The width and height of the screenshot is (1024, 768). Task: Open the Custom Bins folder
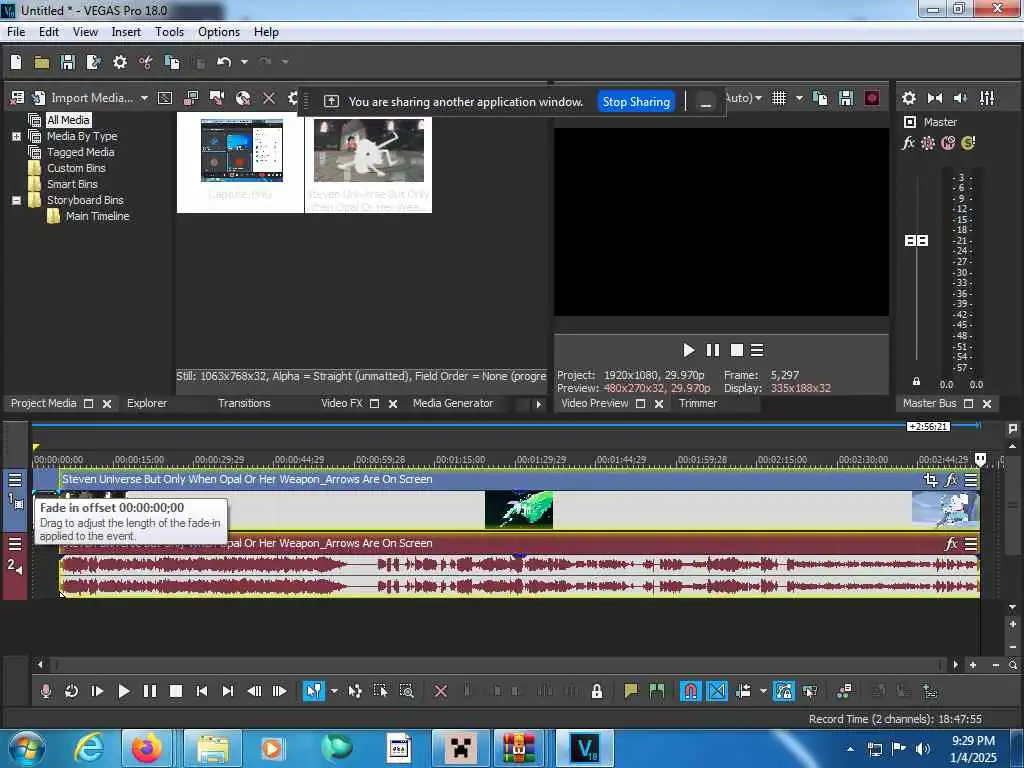tap(76, 168)
